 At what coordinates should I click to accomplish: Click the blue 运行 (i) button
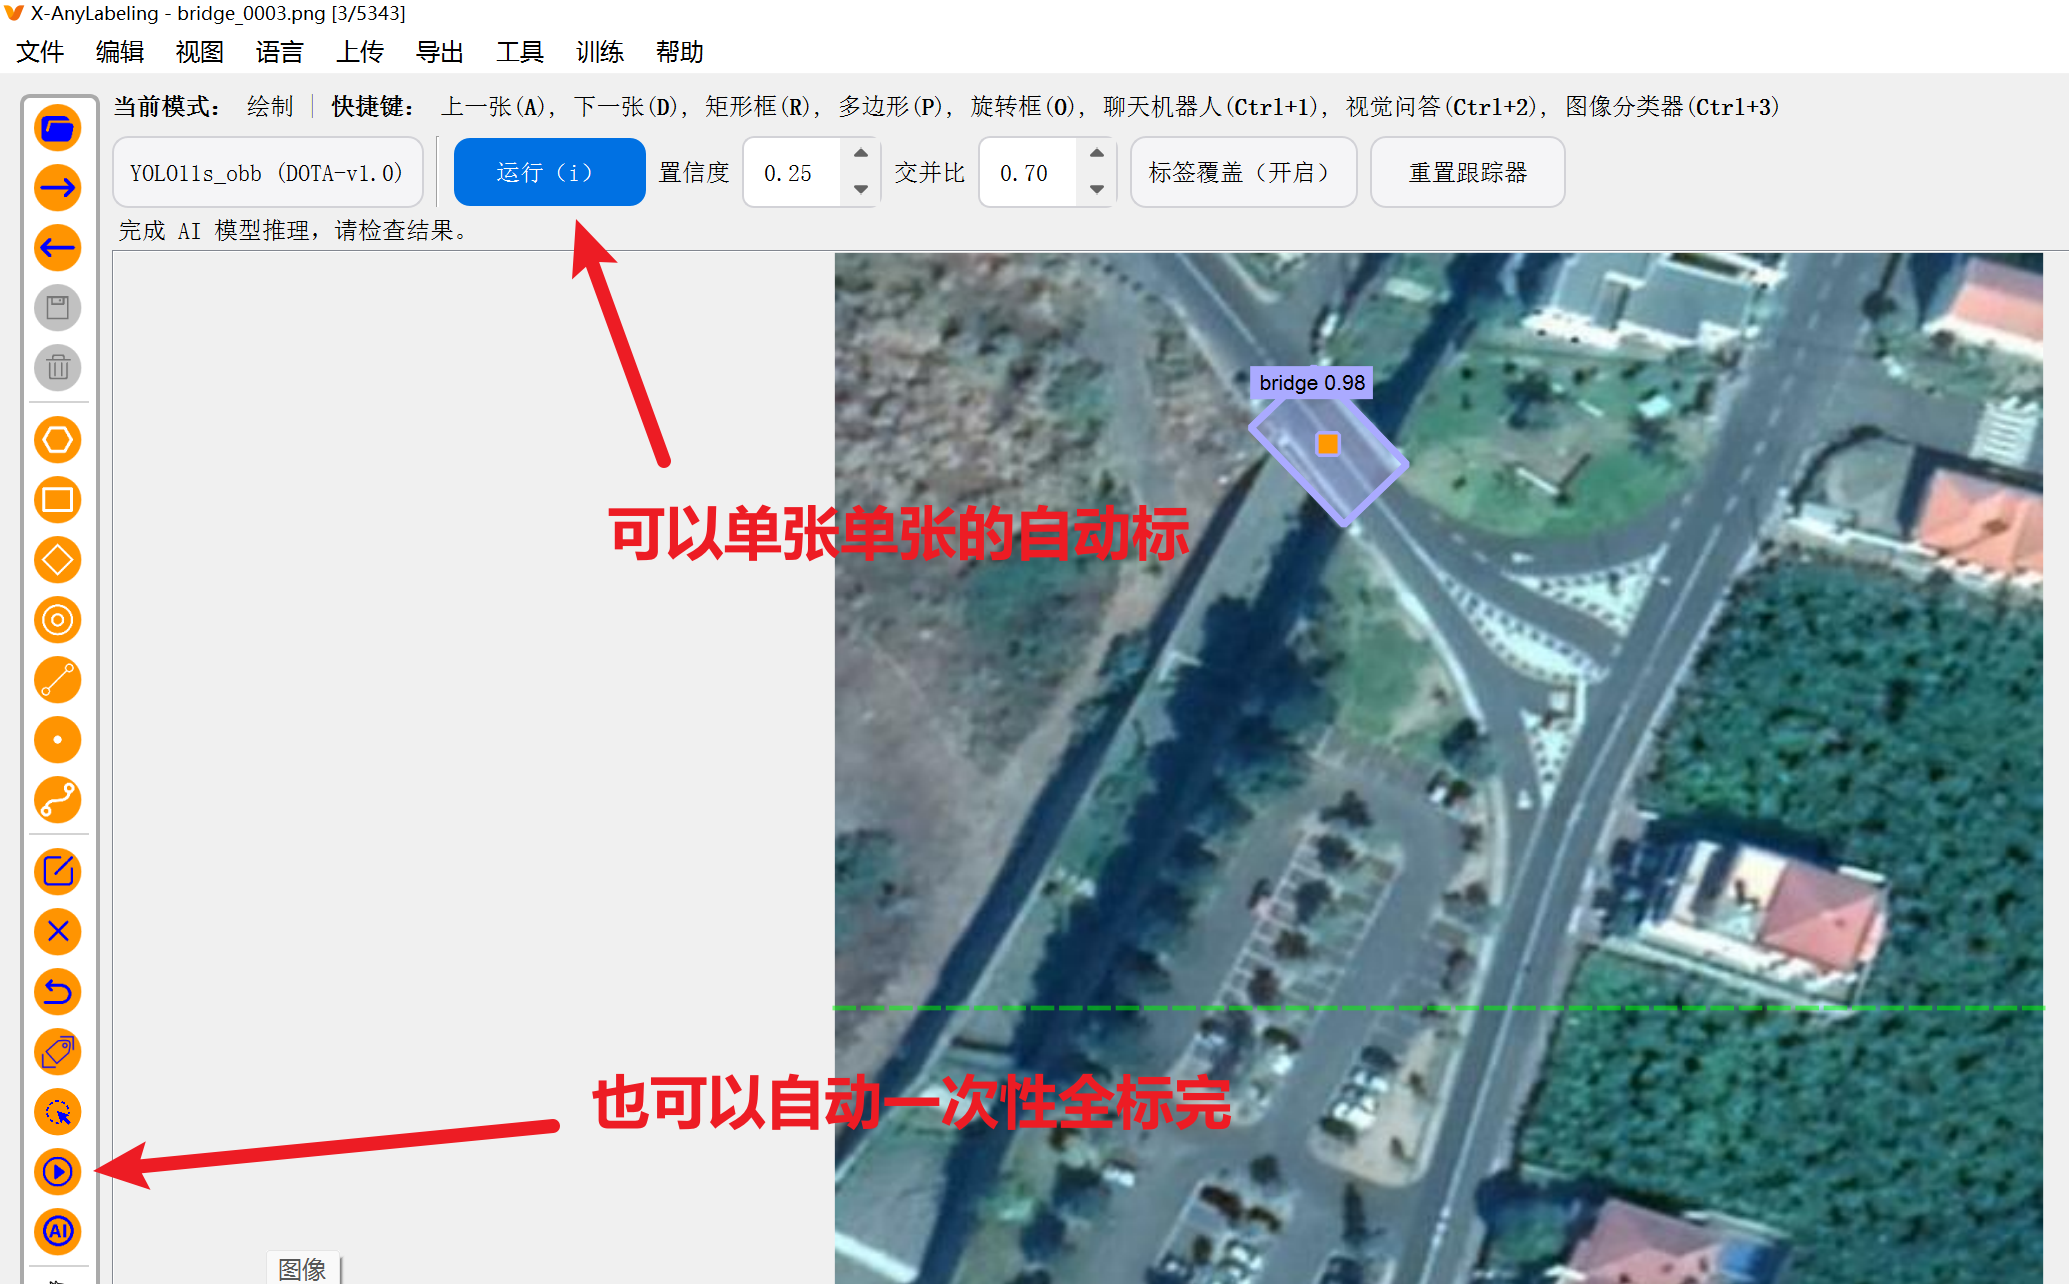pos(549,173)
